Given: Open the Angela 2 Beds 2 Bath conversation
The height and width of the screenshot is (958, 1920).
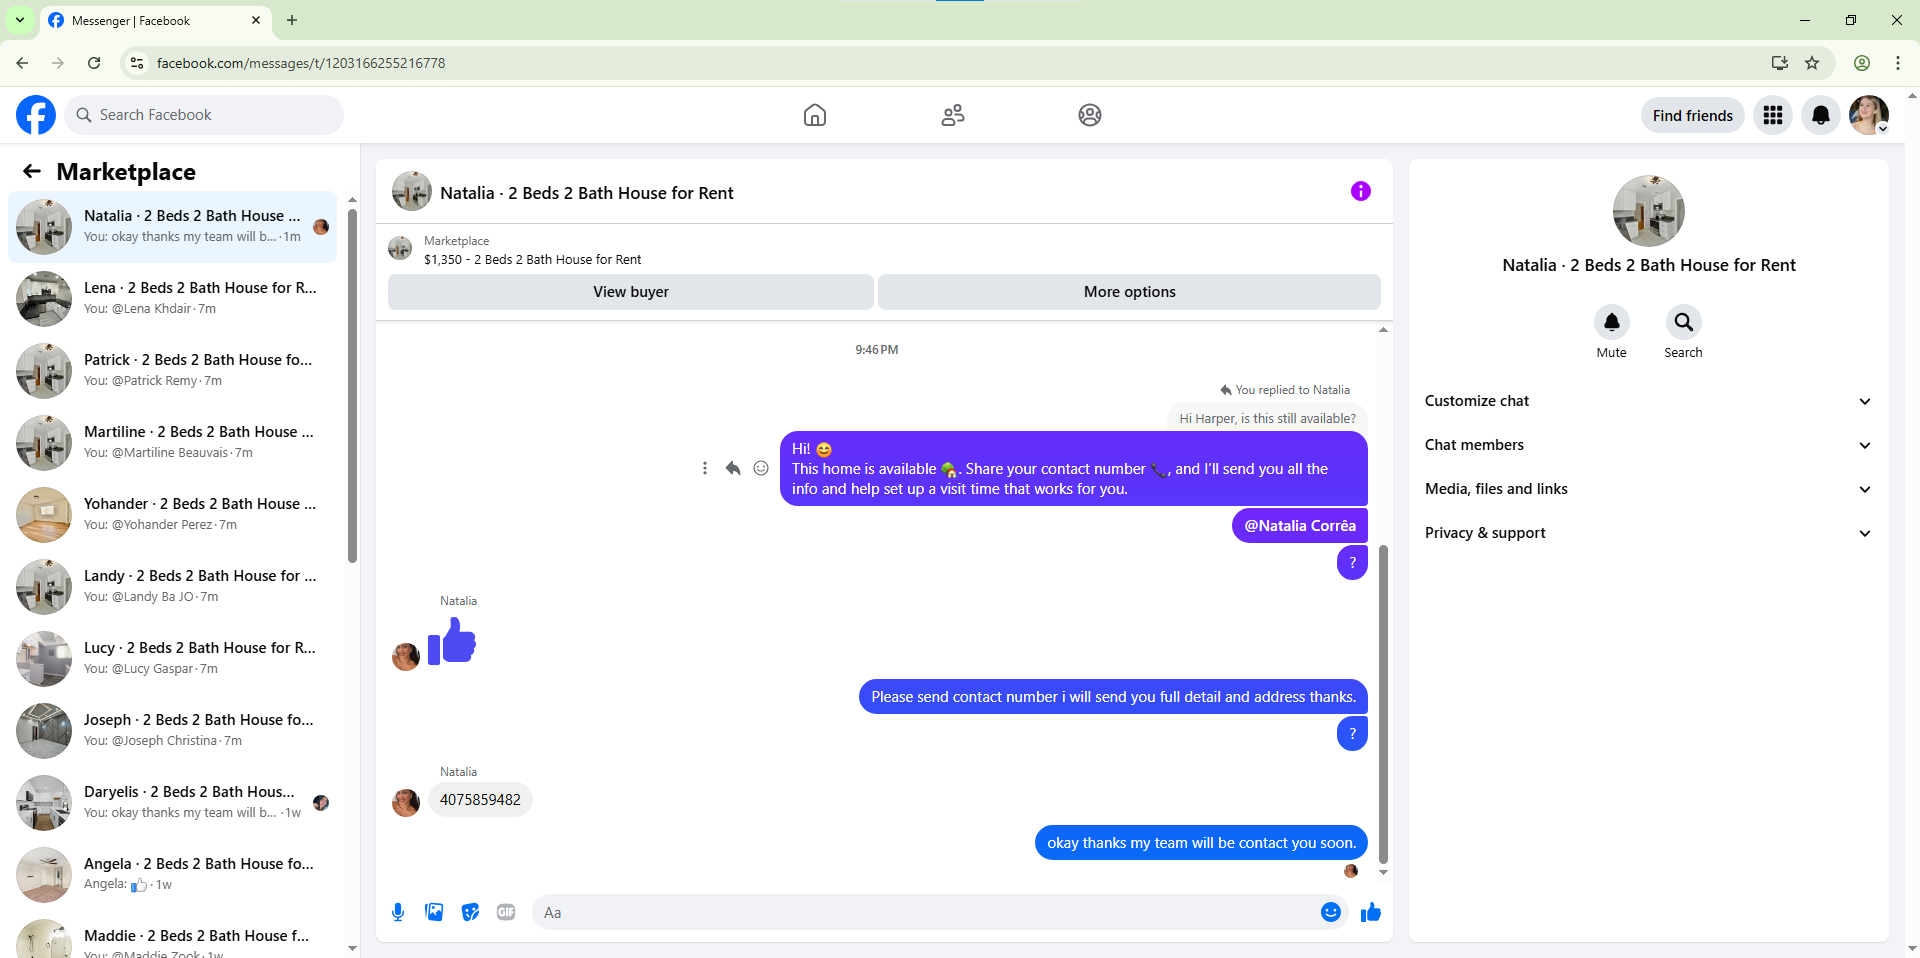Looking at the screenshot, I should point(172,874).
